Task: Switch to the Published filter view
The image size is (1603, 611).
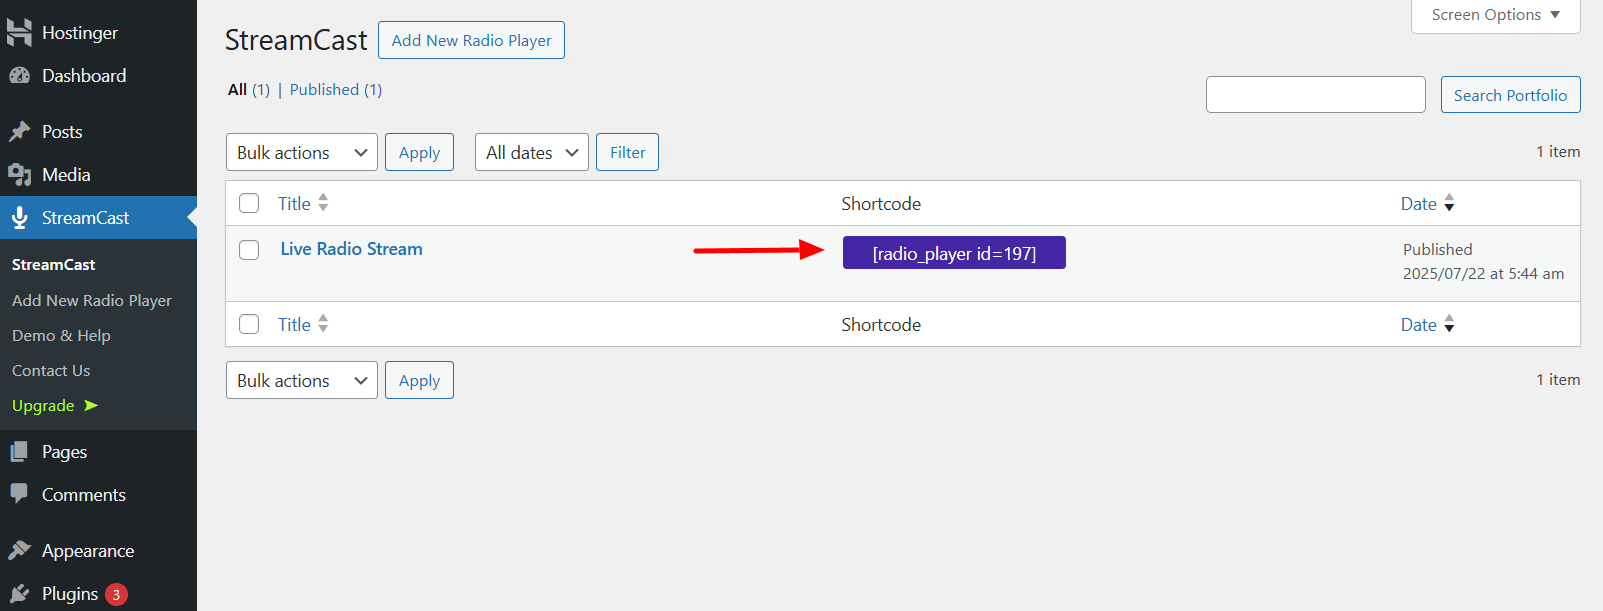Action: pos(324,89)
